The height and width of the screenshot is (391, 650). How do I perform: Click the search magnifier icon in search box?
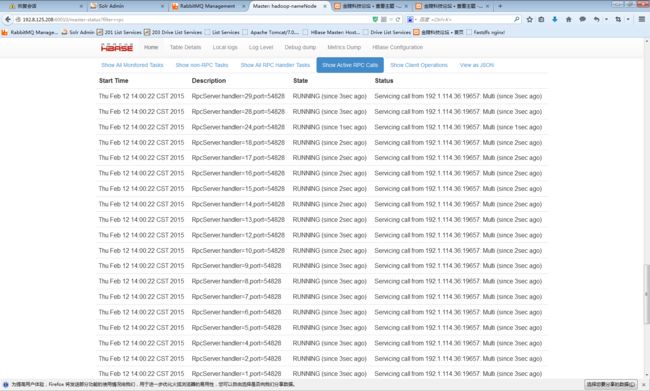click(517, 19)
